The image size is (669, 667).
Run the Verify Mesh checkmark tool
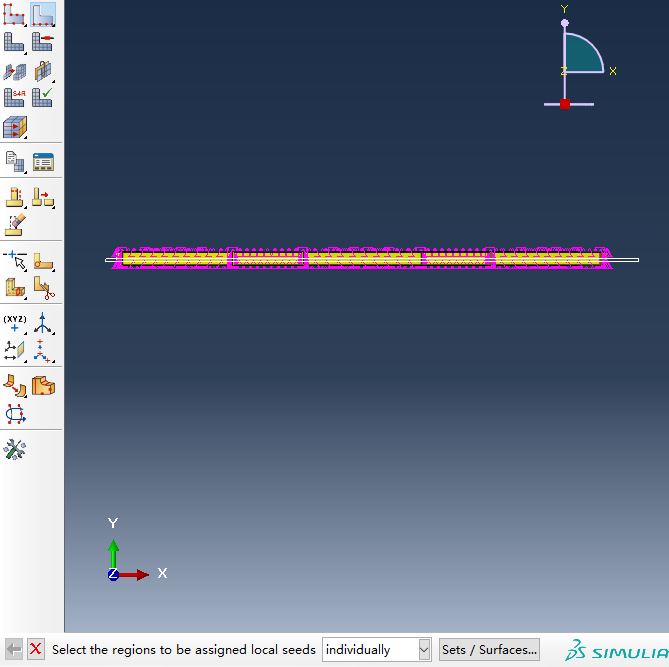coord(43,97)
